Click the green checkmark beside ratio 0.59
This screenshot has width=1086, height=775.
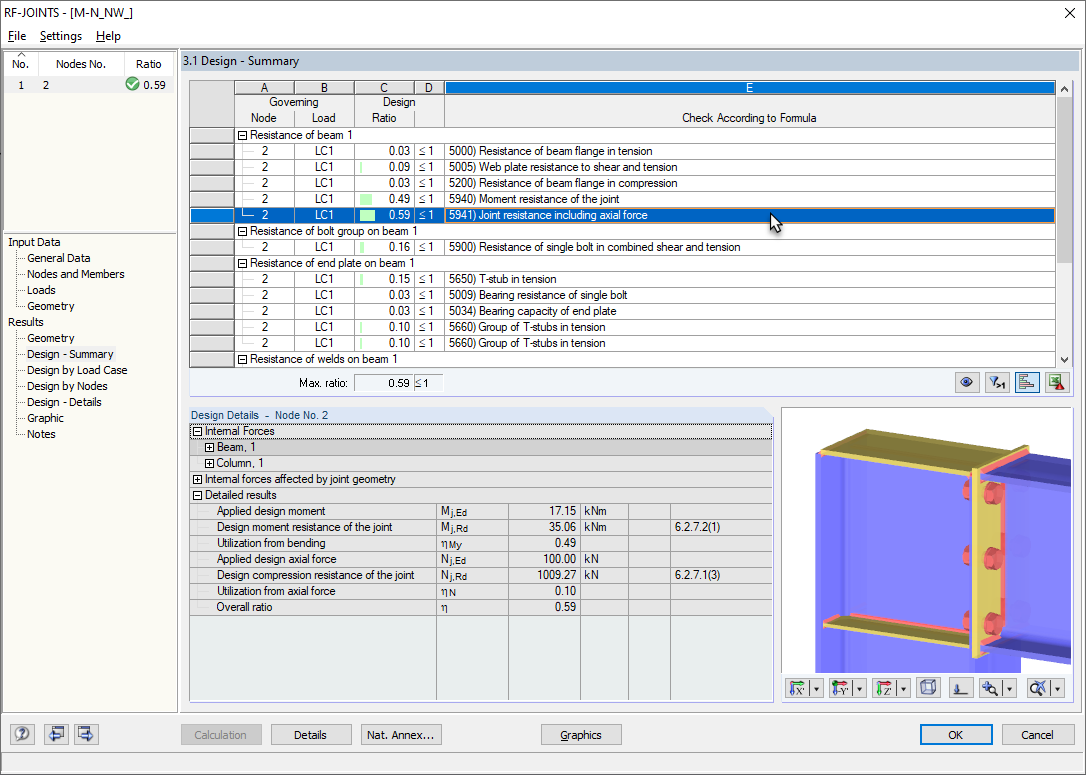[132, 84]
